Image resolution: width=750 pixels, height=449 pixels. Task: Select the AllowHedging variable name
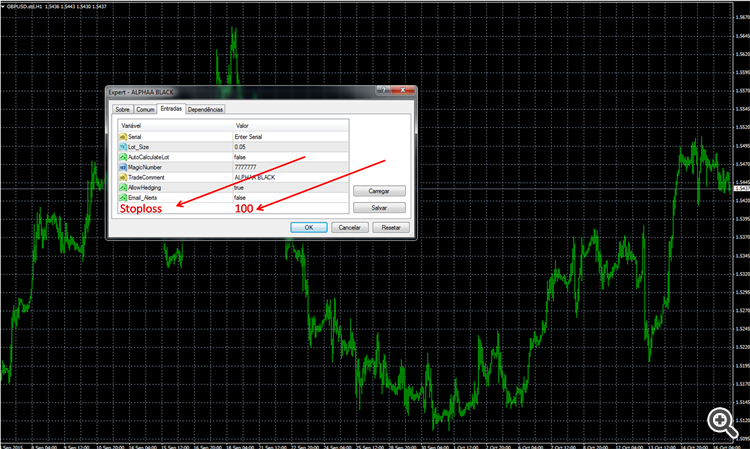click(144, 187)
